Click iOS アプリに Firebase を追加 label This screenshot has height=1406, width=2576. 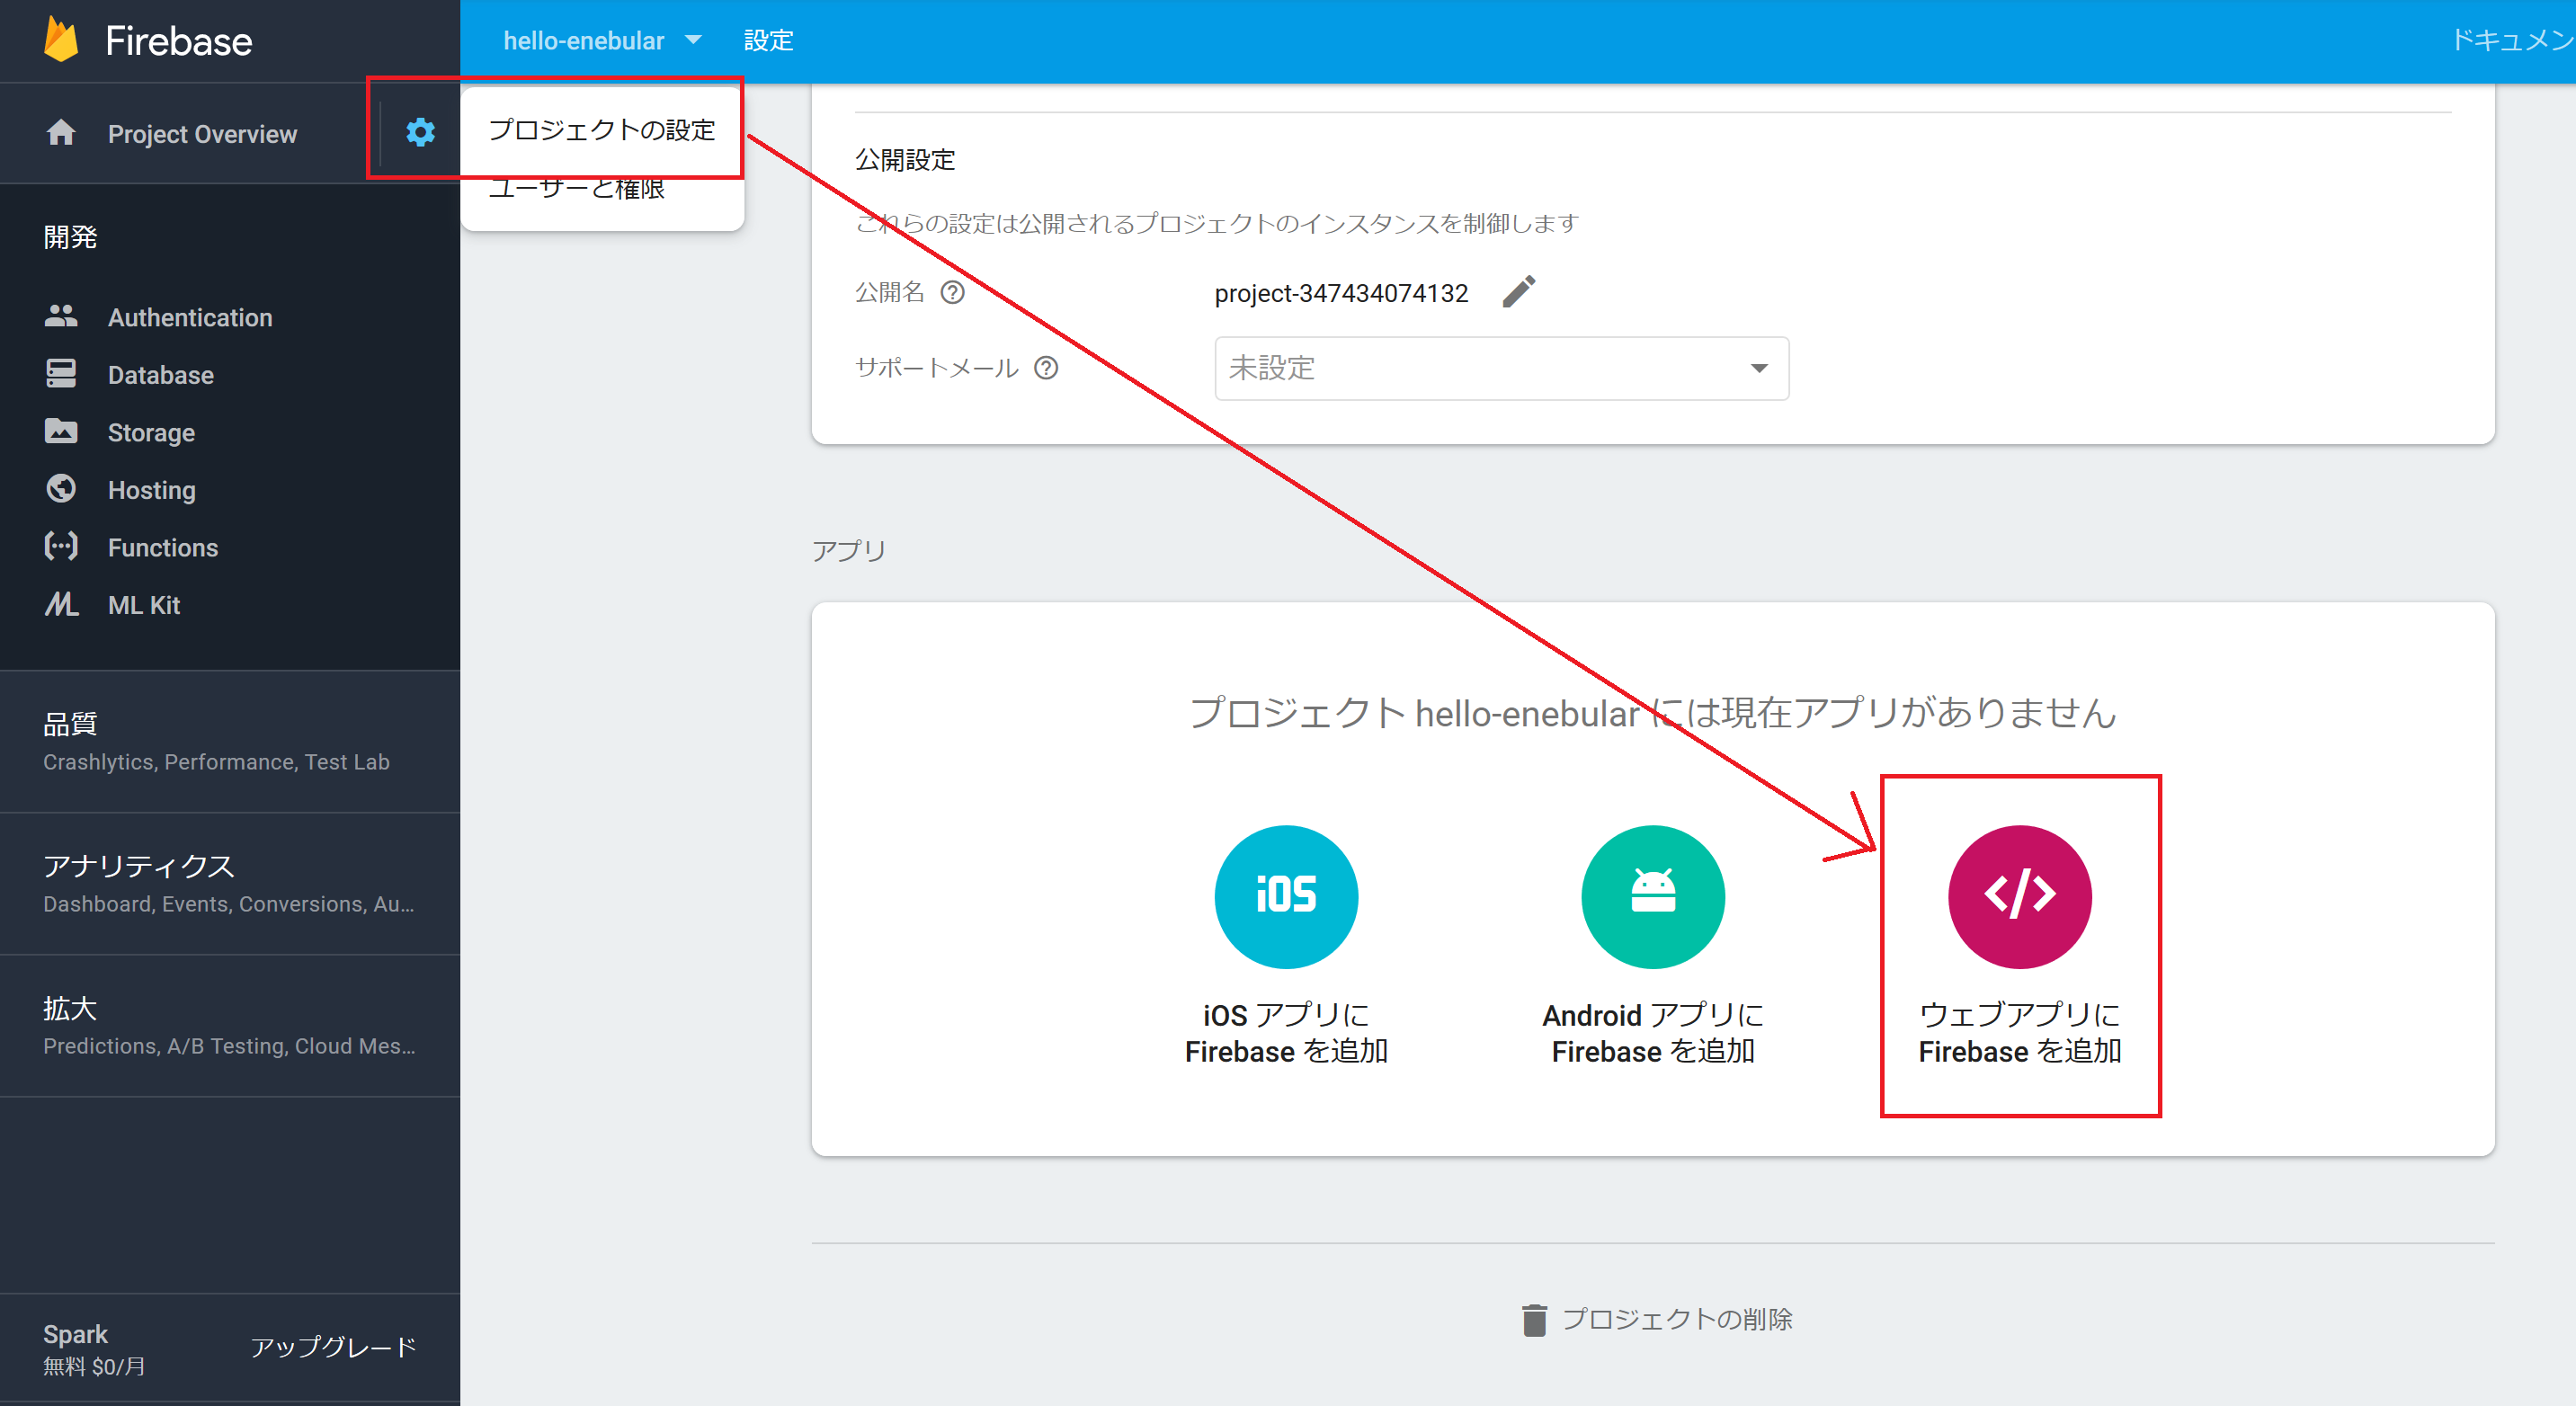coord(1286,1033)
